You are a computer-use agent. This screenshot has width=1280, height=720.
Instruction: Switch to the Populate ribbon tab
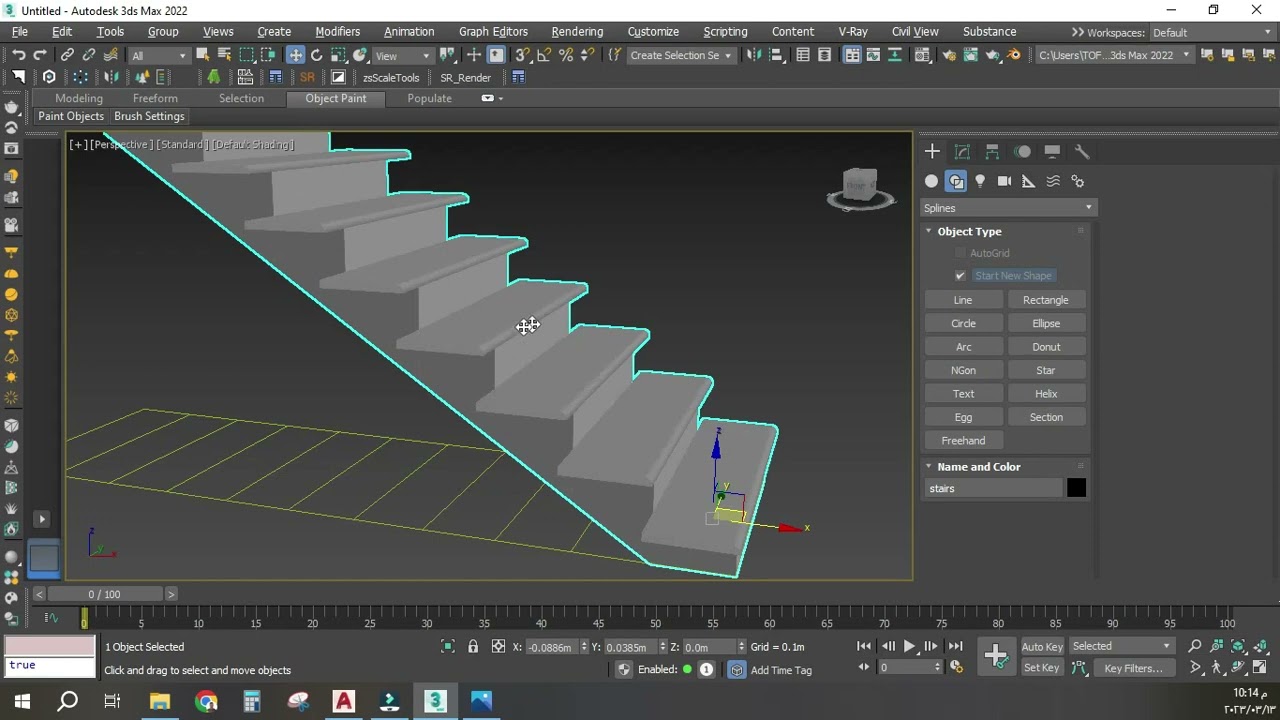click(x=430, y=98)
